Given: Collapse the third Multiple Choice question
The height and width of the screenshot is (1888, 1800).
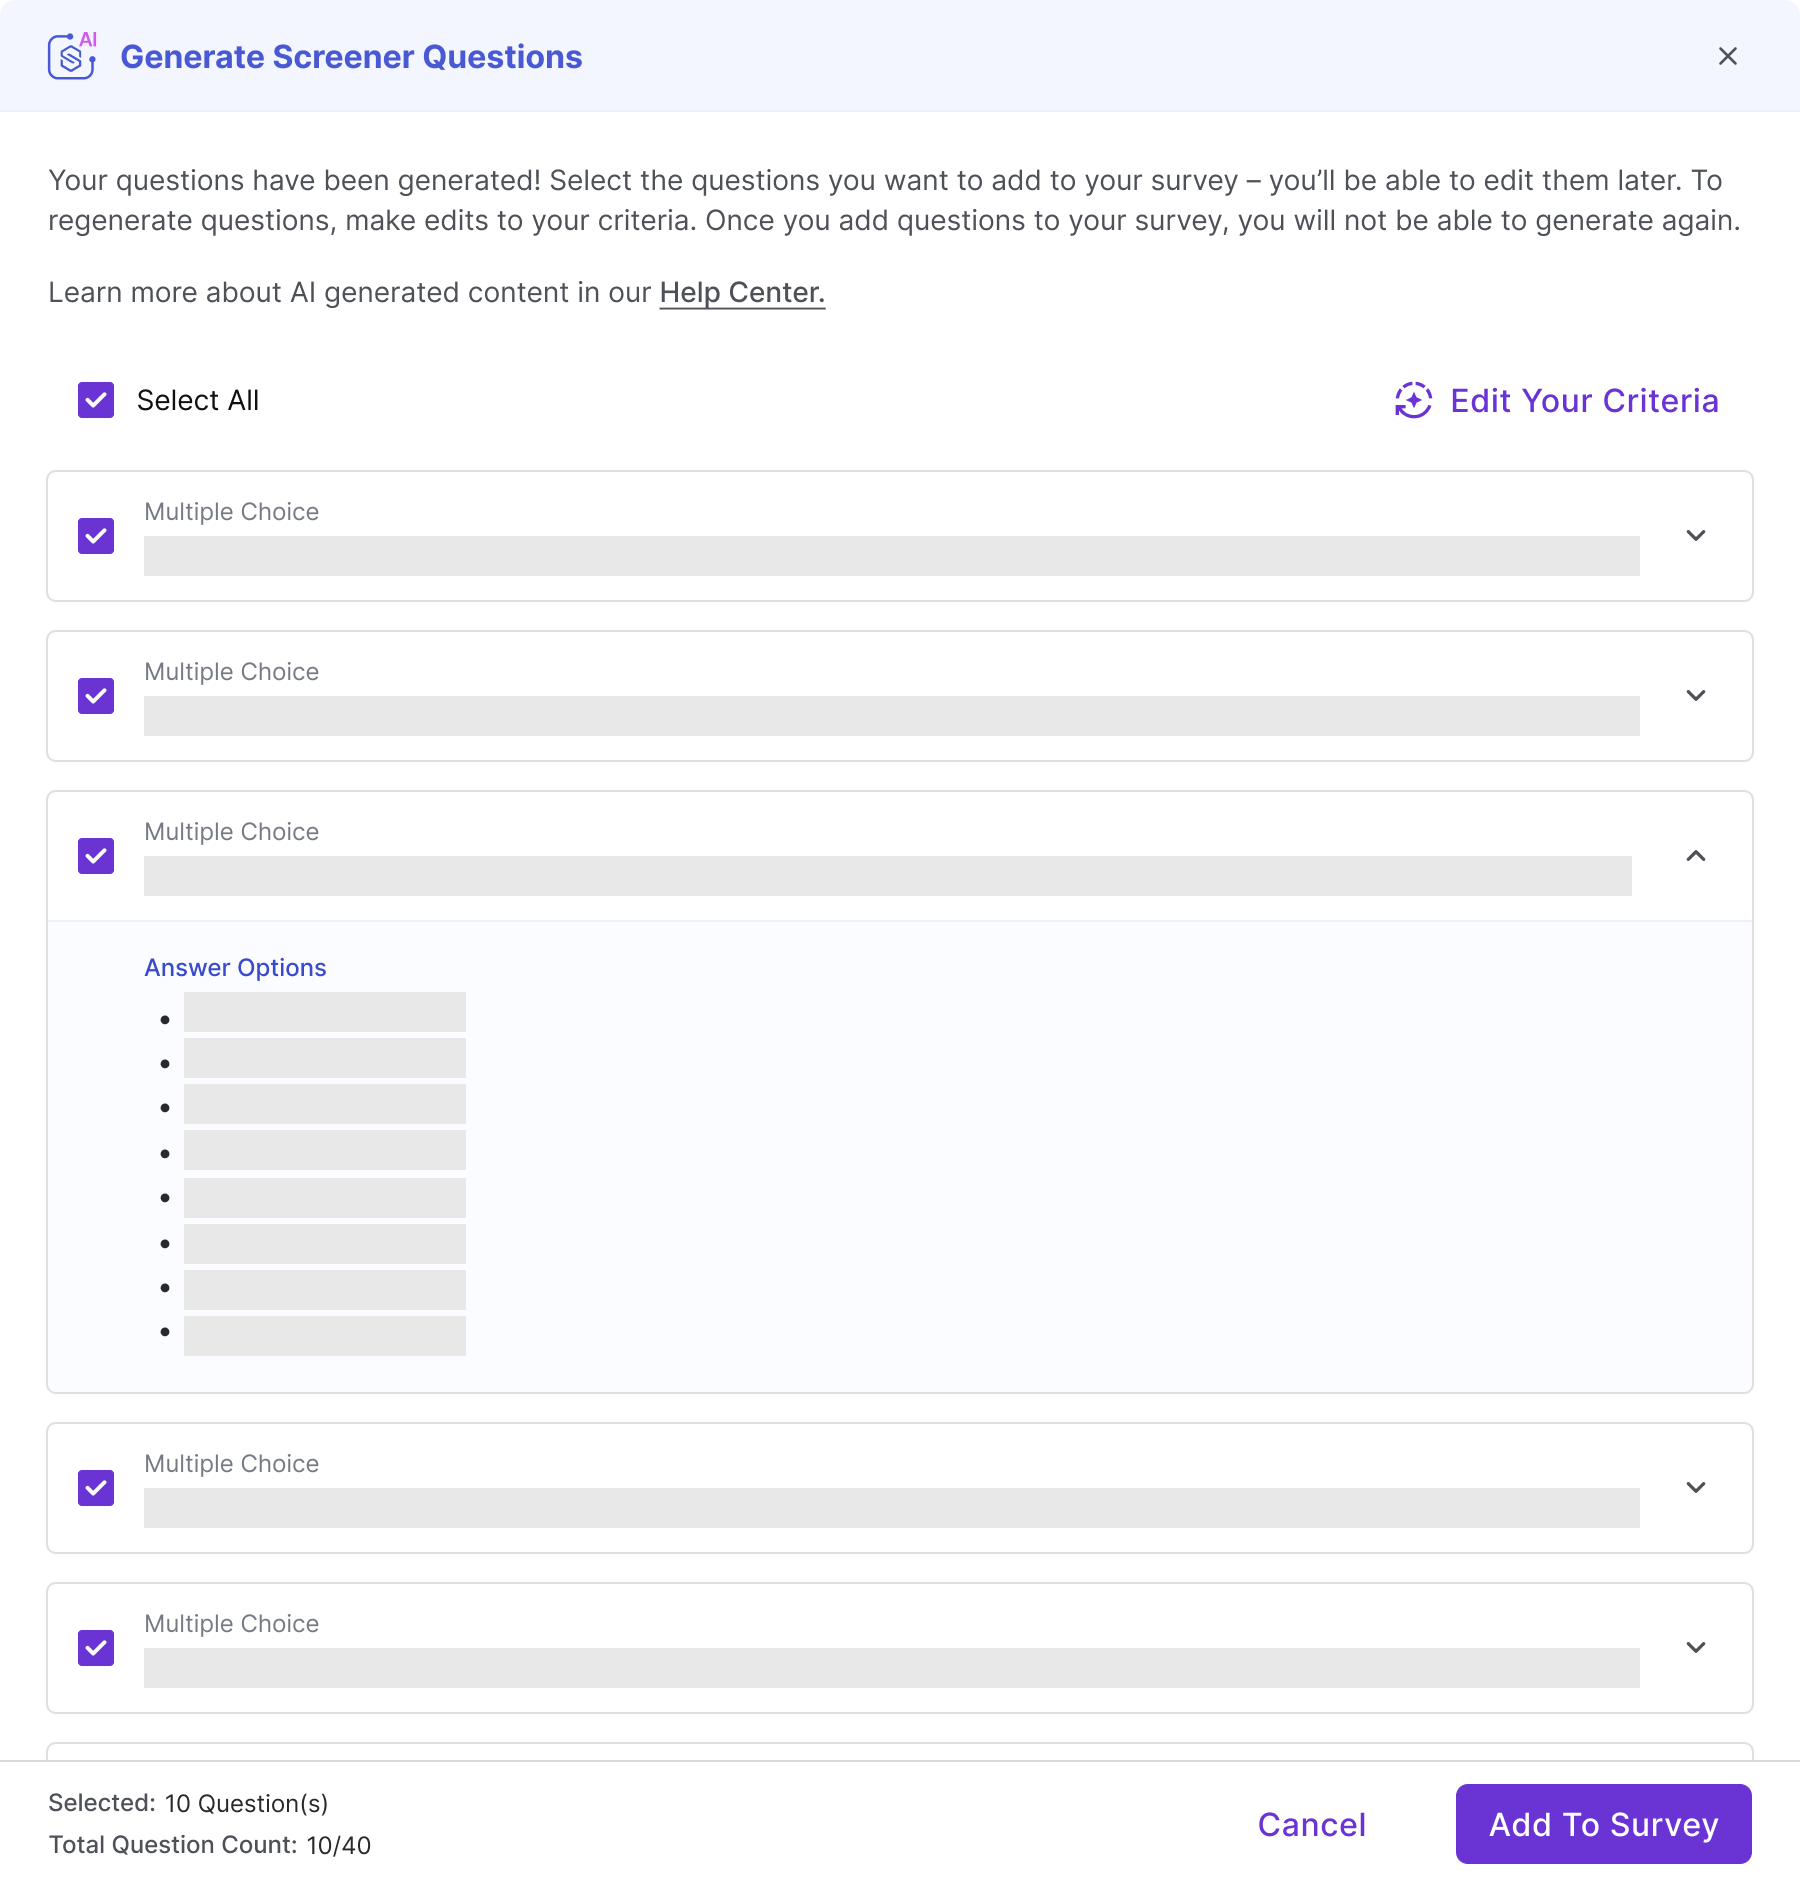Looking at the screenshot, I should coord(1696,856).
